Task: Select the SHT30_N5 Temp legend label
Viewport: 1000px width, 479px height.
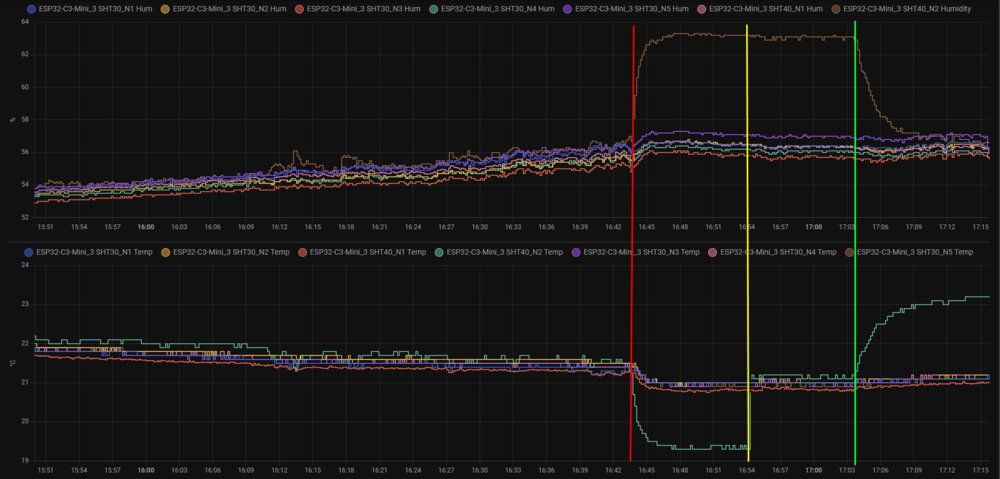Action: tap(915, 252)
